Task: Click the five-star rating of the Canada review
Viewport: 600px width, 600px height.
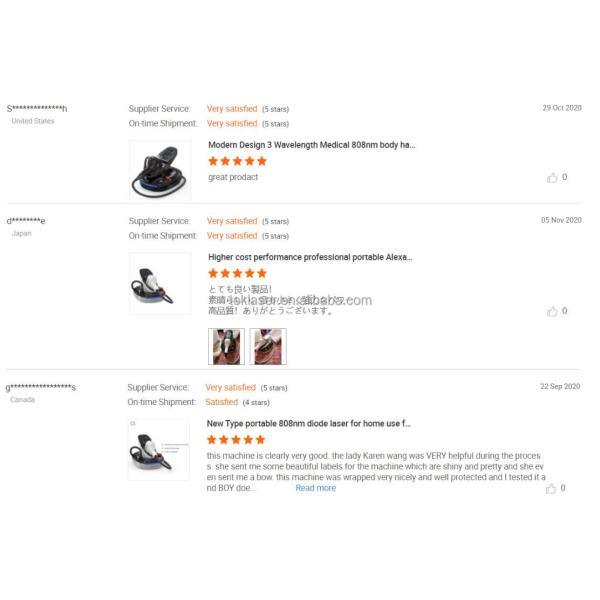Action: point(236,440)
